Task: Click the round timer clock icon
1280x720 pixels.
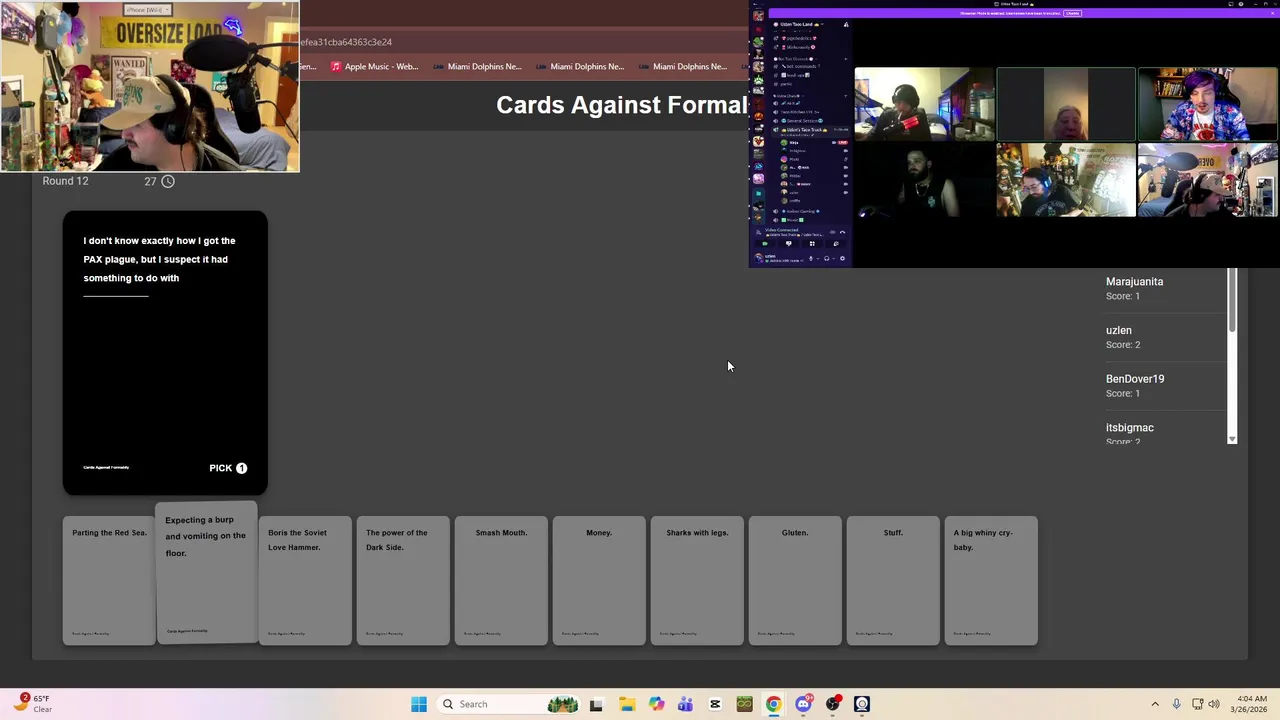Action: point(168,181)
